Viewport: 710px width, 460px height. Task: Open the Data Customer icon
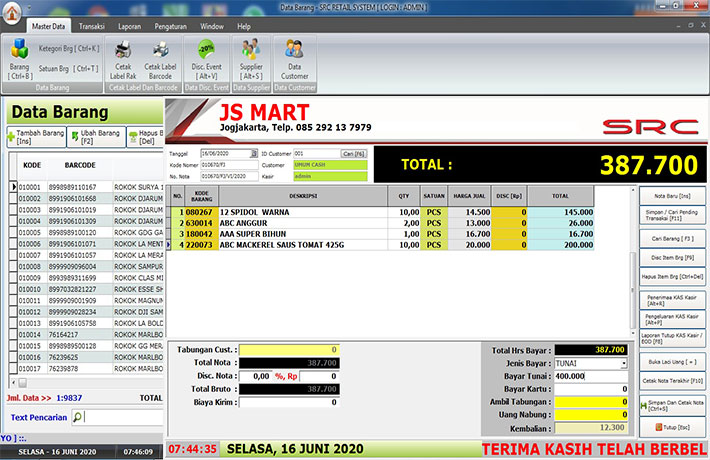point(294,59)
